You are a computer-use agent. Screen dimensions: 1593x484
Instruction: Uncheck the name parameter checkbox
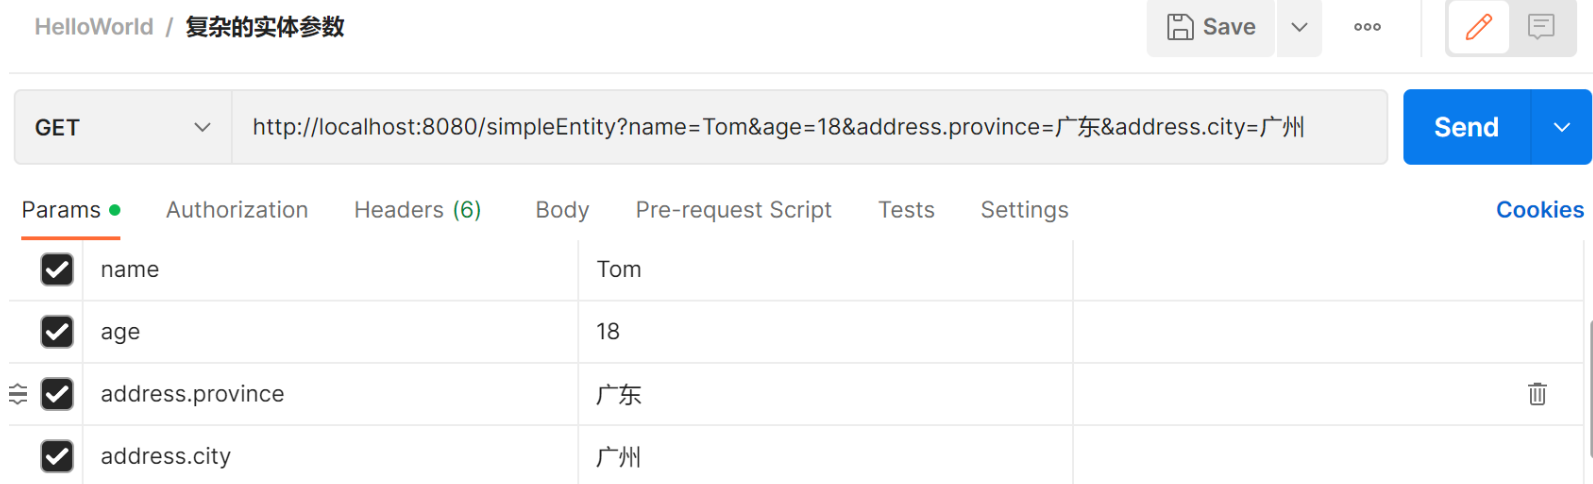pos(57,269)
